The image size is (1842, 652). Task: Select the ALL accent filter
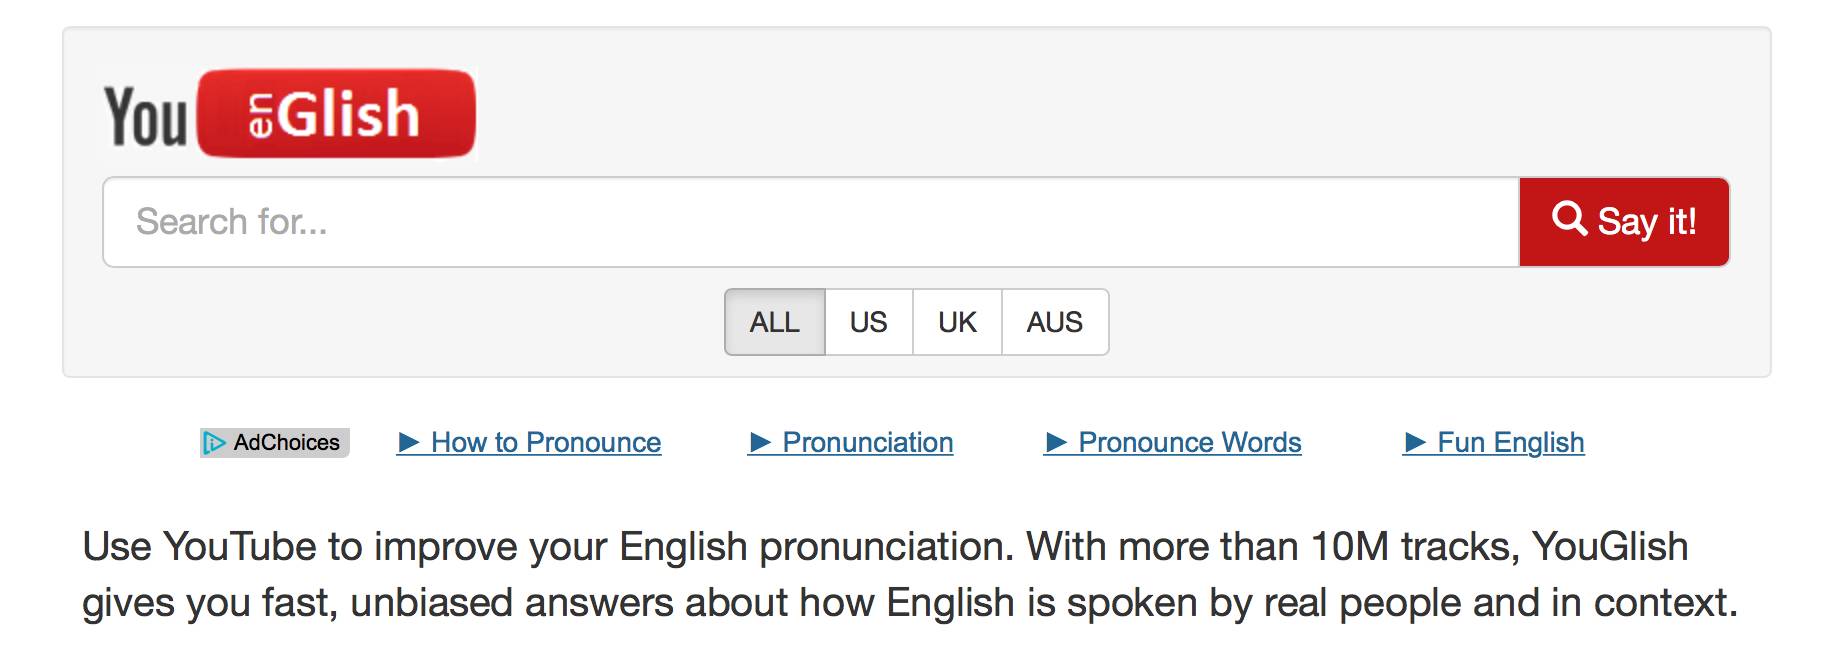click(774, 322)
